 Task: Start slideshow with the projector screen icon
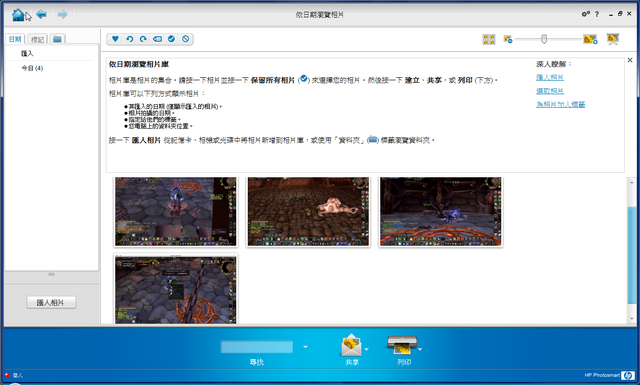(x=613, y=39)
